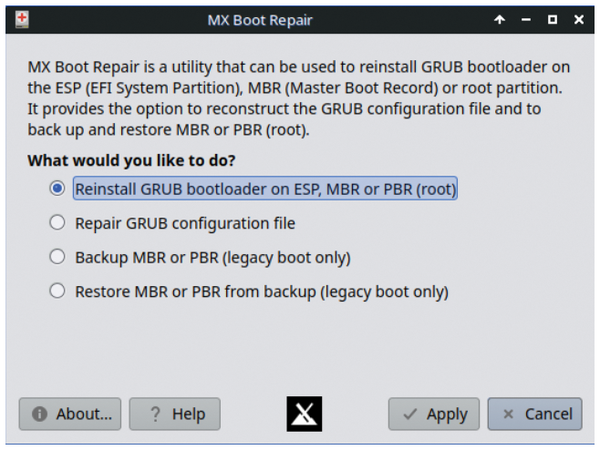Viewport: 600px width, 450px height.
Task: Maximize the MX Boot Repair window
Action: click(x=552, y=19)
